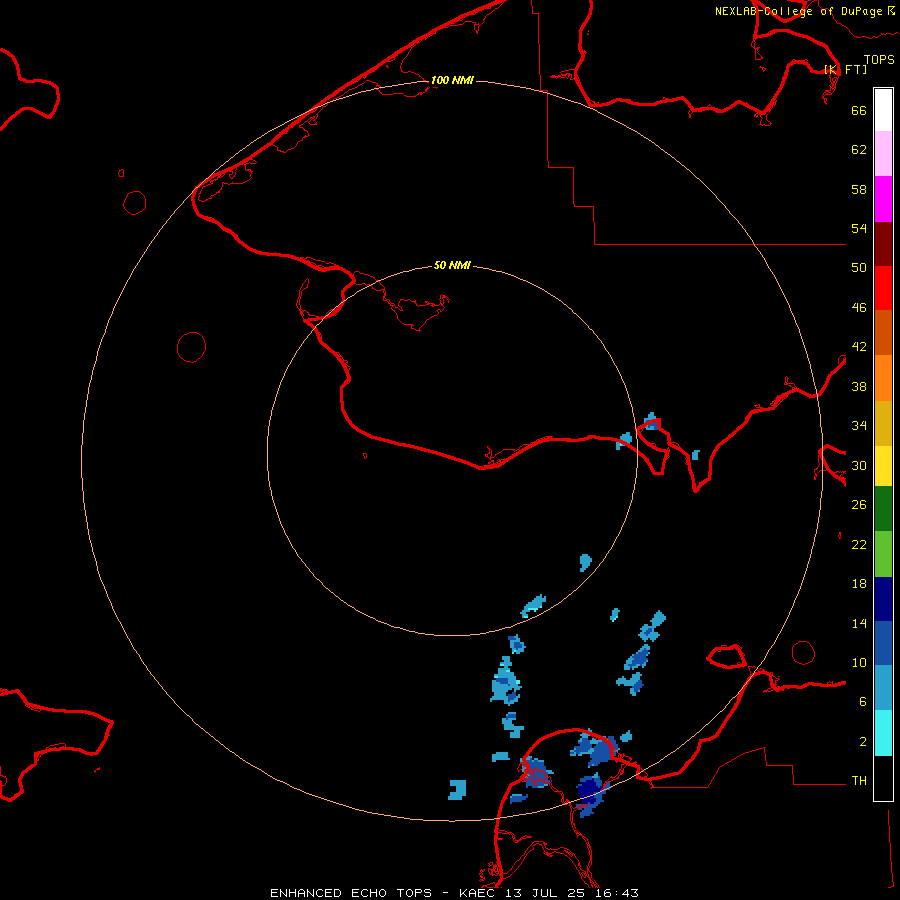Click the "50" legend value

point(859,268)
